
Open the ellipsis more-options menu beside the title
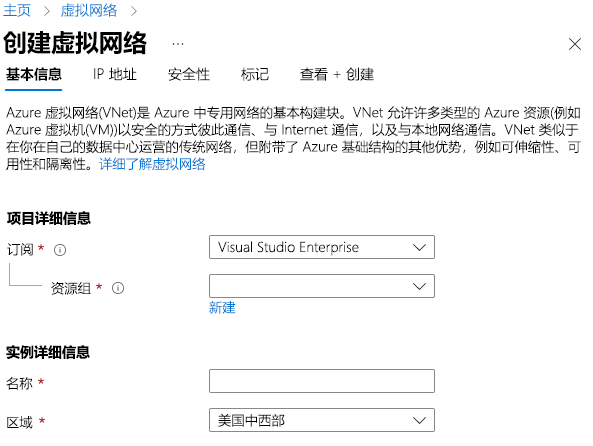[x=178, y=44]
